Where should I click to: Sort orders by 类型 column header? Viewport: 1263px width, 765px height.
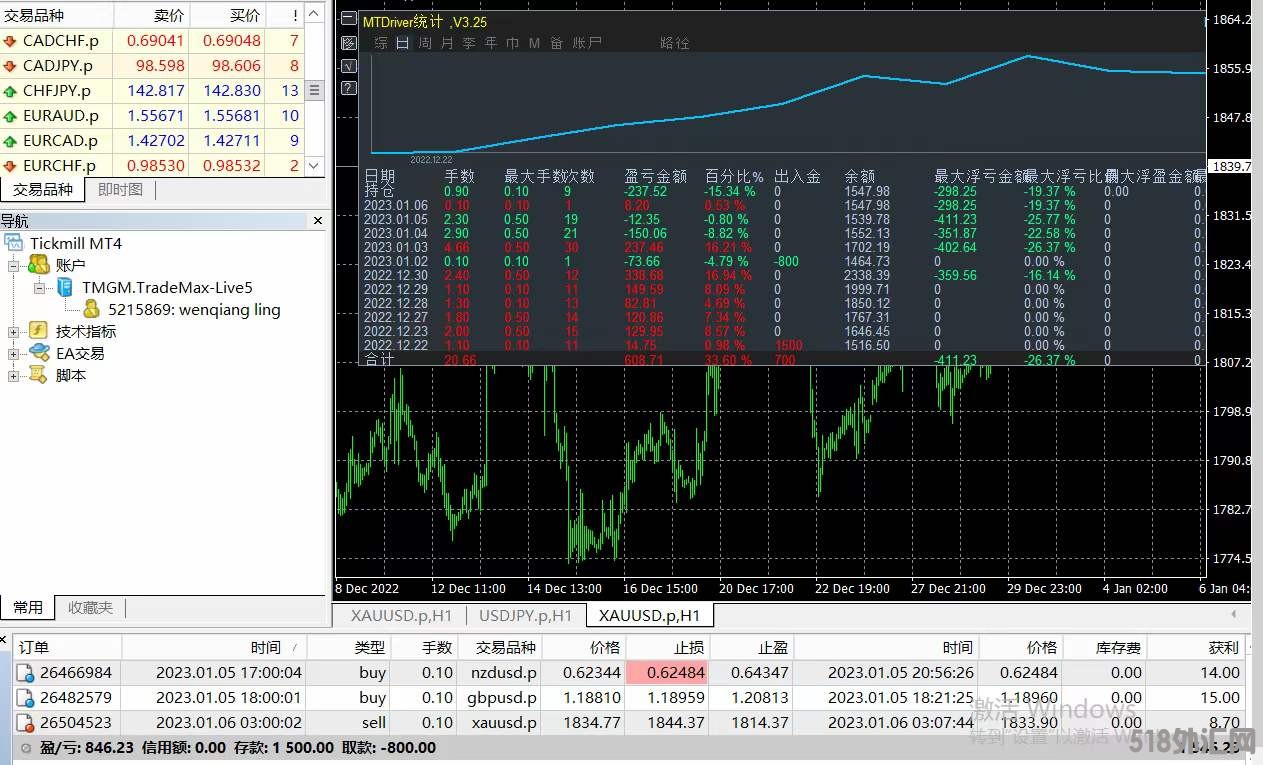(x=347, y=647)
